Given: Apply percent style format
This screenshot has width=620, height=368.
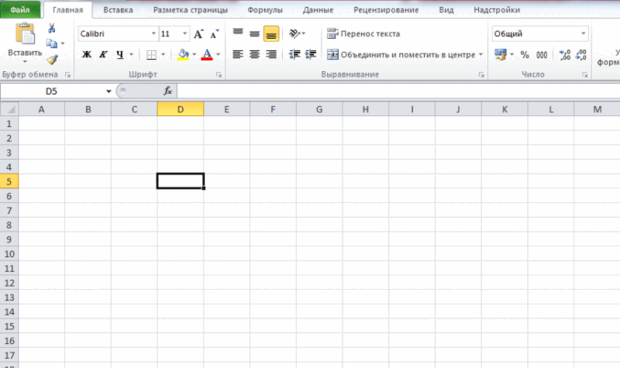Looking at the screenshot, I should (x=525, y=55).
